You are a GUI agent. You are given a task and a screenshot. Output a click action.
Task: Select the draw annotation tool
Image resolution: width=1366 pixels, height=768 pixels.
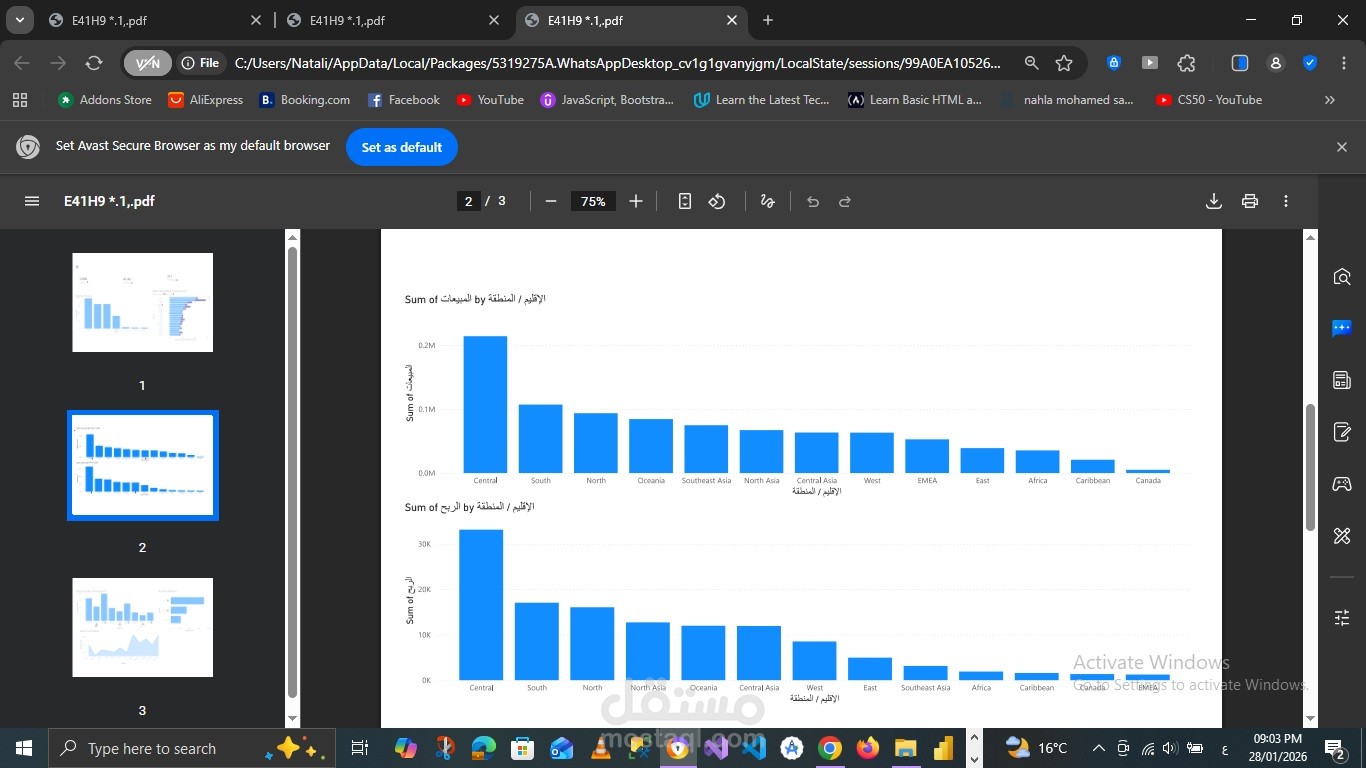tap(767, 201)
